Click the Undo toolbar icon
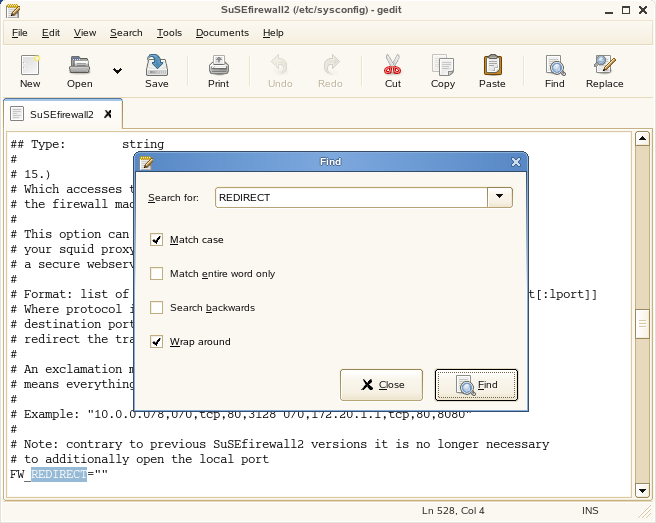Viewport: 656px width, 523px height. point(280,71)
